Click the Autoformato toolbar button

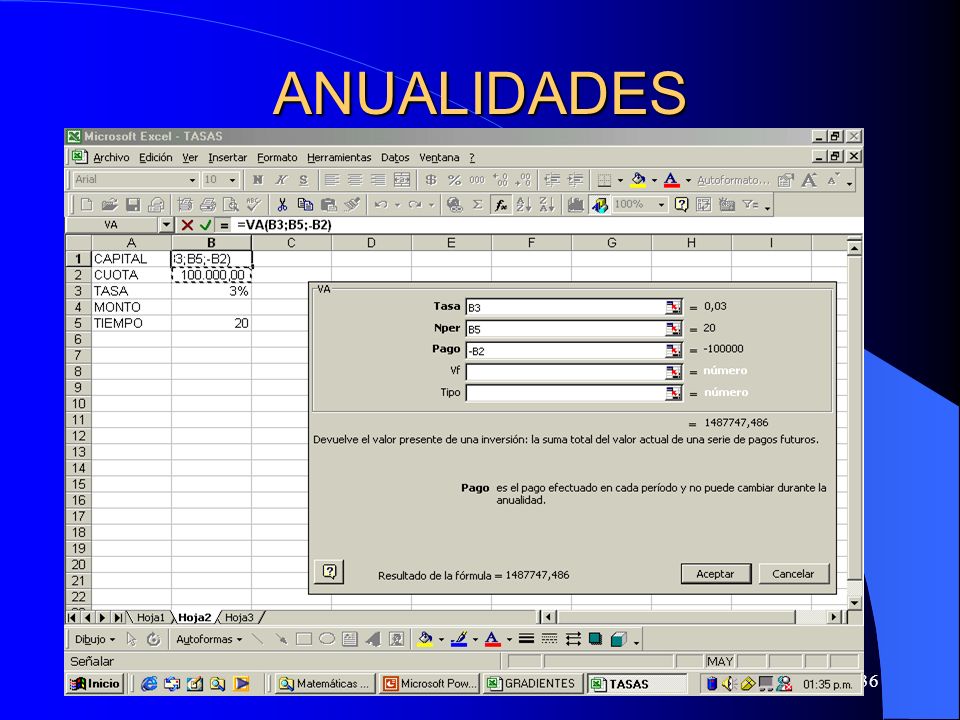(733, 180)
